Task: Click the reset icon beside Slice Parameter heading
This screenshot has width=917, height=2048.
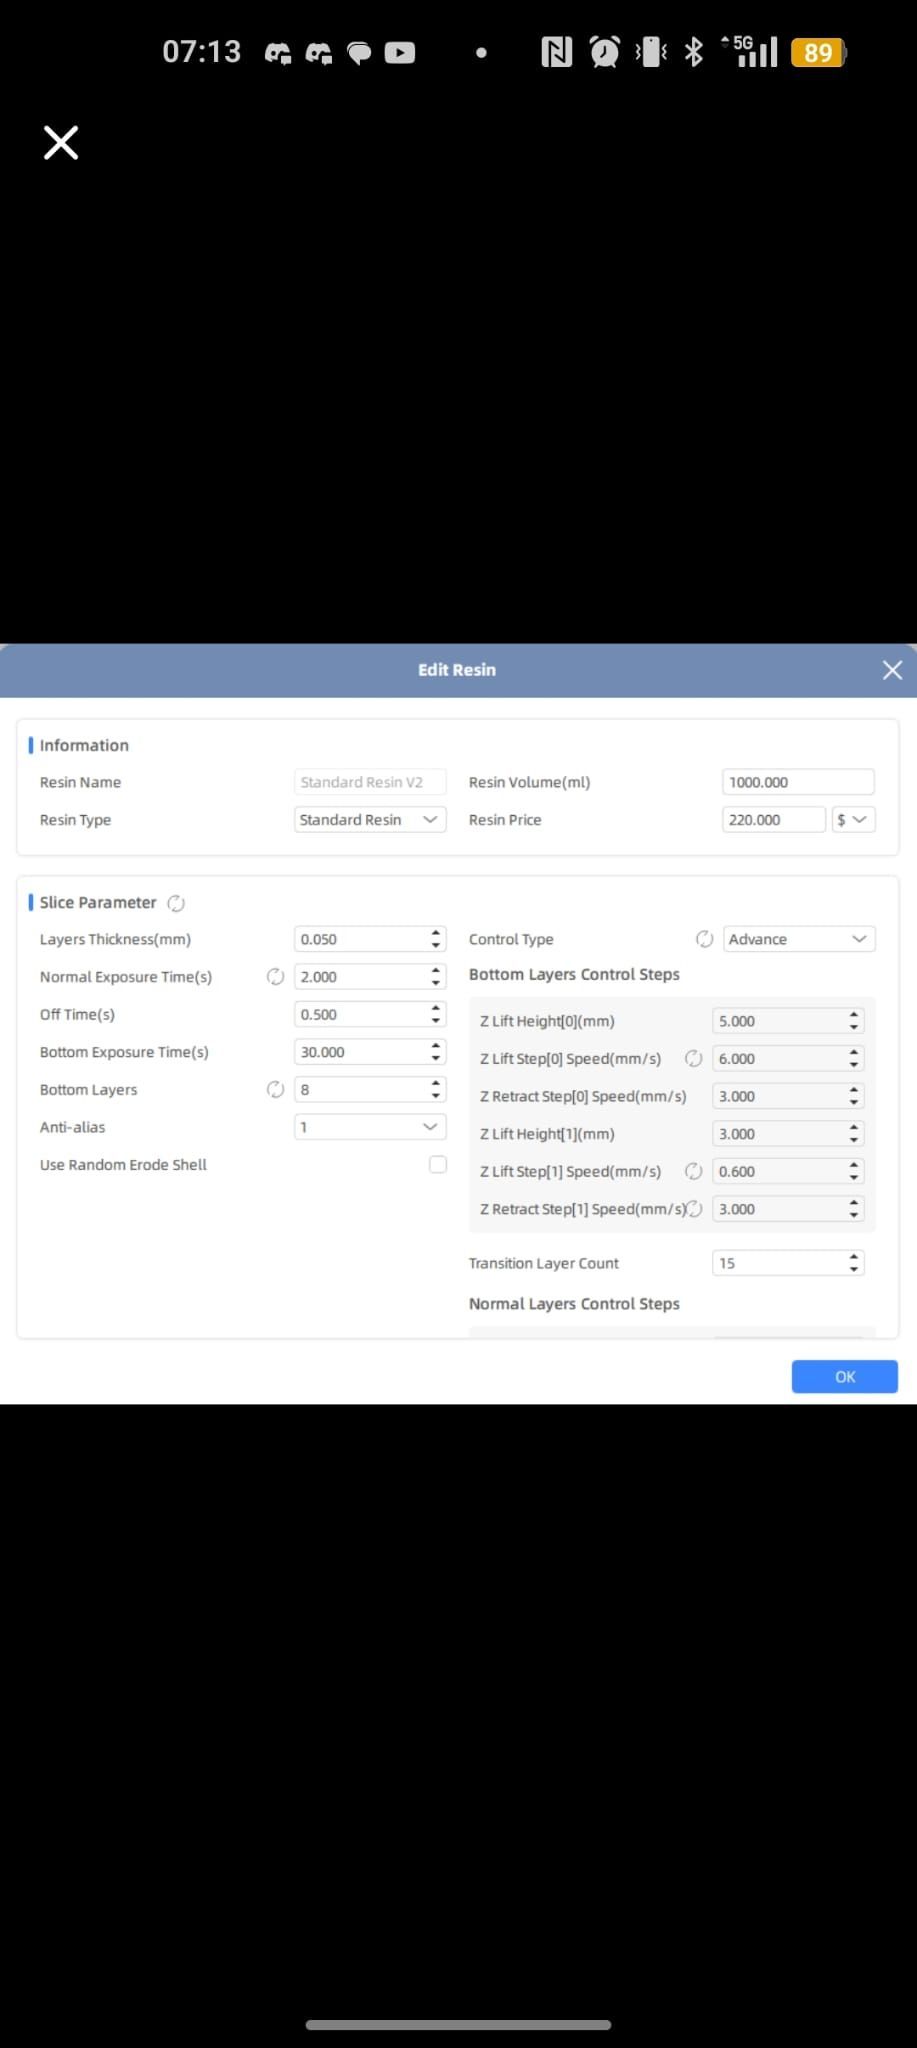Action: (x=176, y=903)
